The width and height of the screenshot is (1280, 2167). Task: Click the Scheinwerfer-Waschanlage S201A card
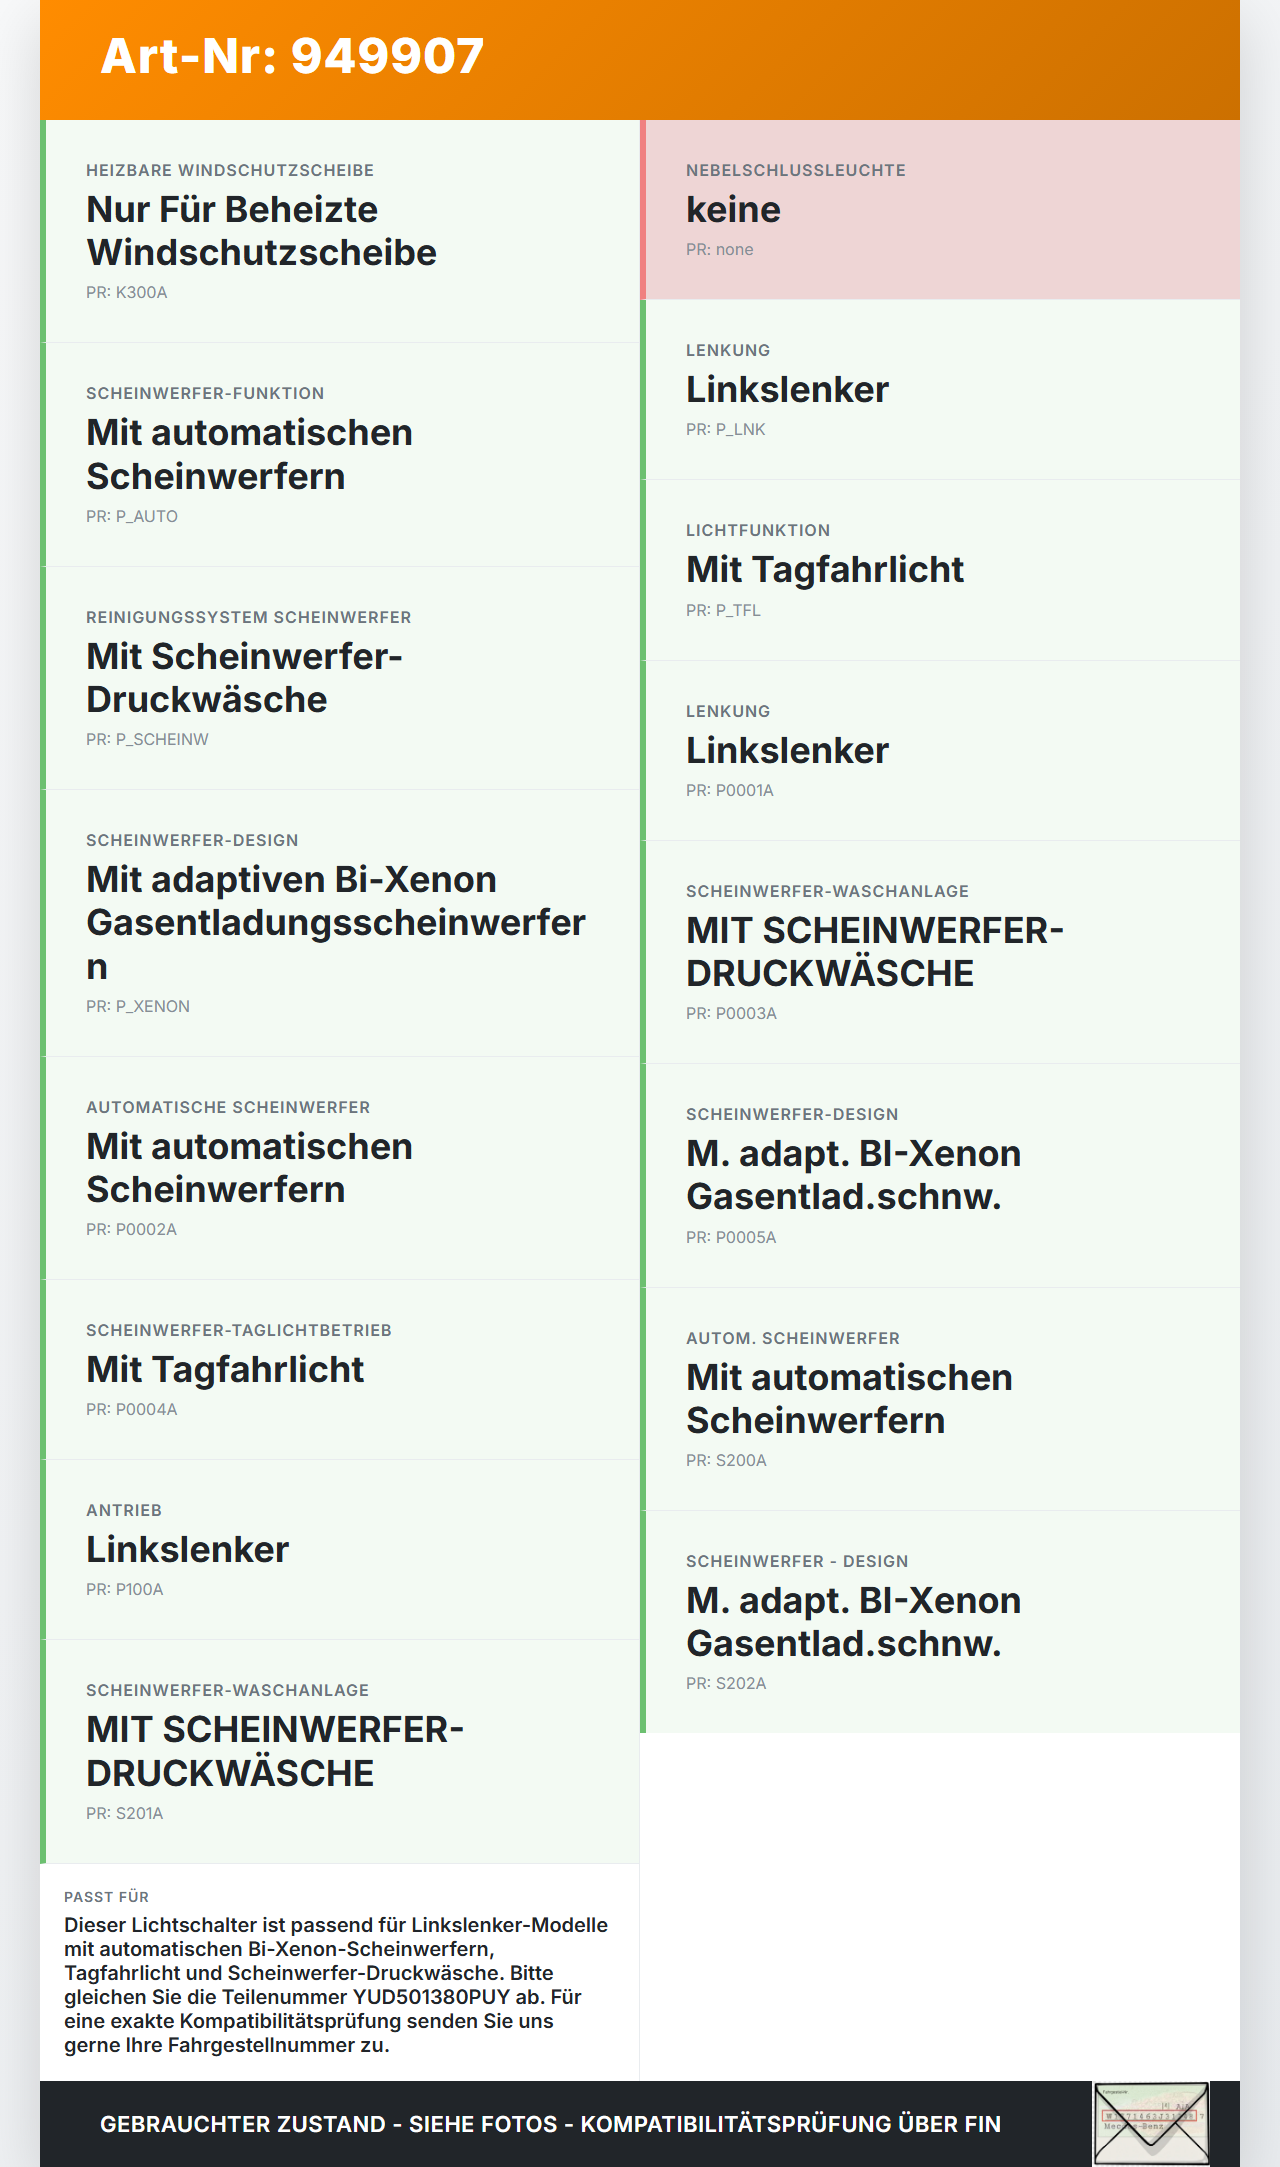coord(340,1752)
